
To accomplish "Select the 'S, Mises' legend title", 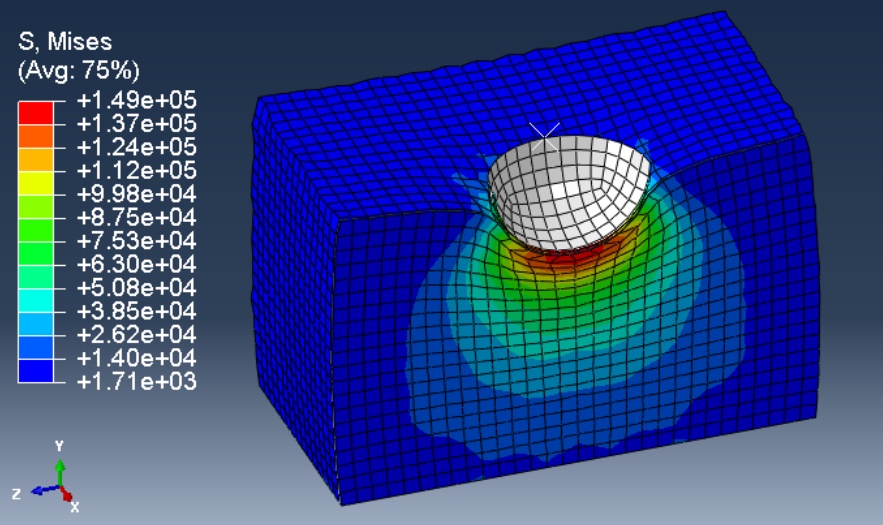I will tap(65, 42).
